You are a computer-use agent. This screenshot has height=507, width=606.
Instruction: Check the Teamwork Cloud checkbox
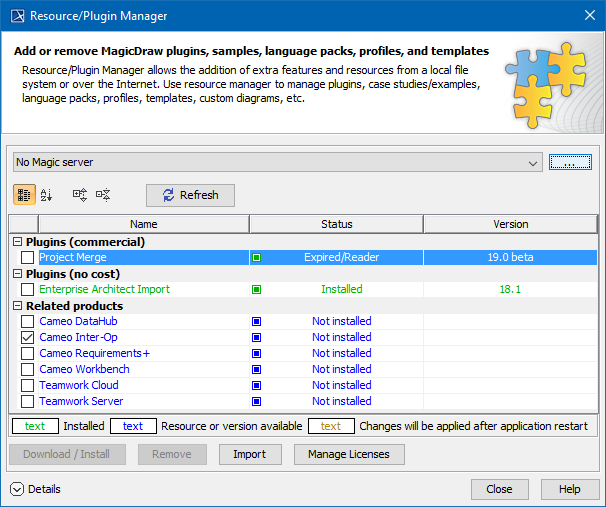(27, 386)
